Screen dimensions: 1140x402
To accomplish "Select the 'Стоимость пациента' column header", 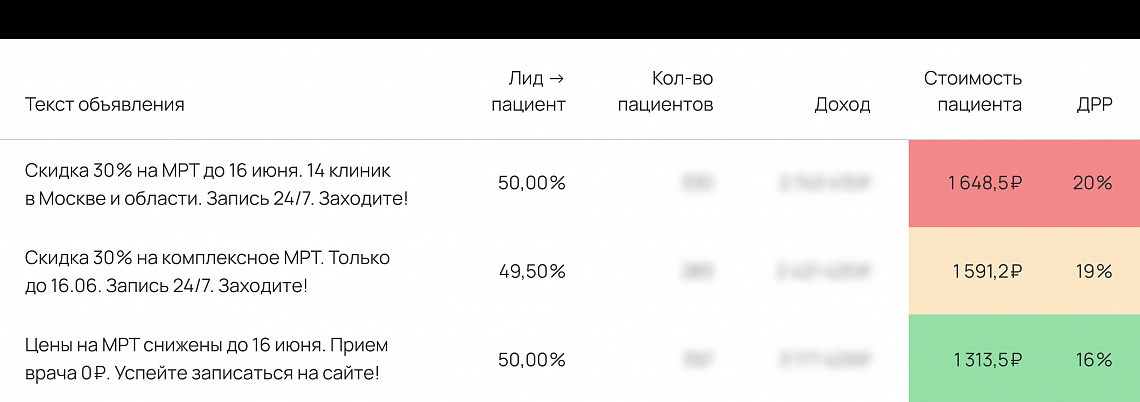I will pyautogui.click(x=973, y=92).
